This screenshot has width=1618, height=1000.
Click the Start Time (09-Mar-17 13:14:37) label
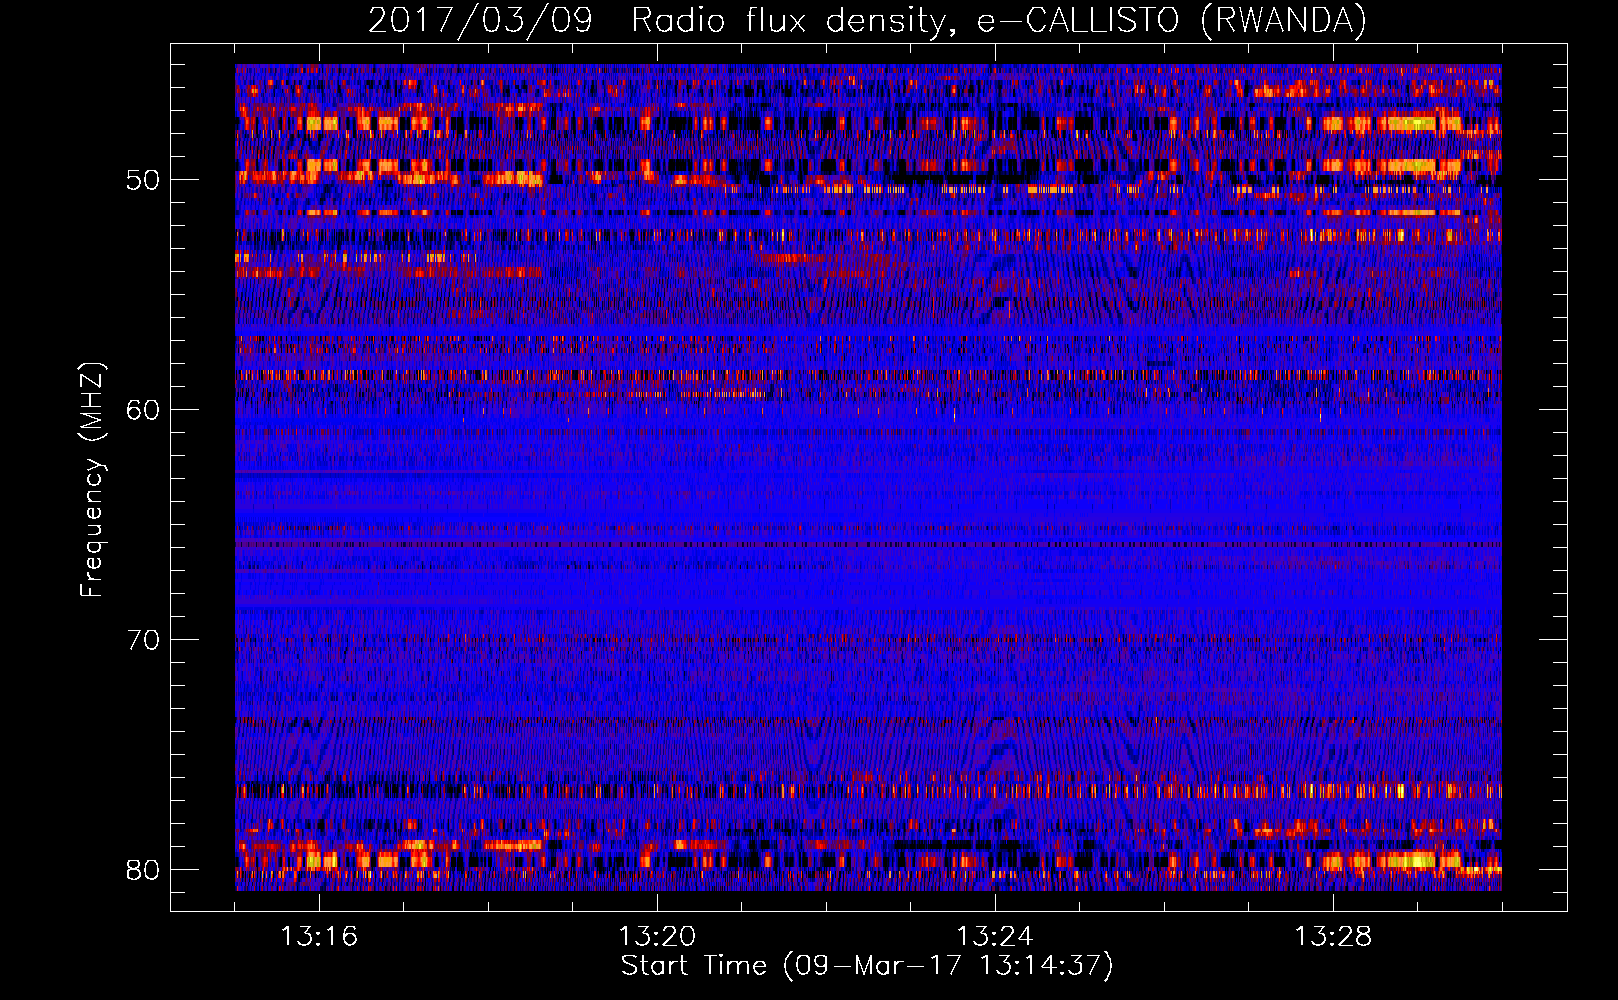tap(867, 966)
